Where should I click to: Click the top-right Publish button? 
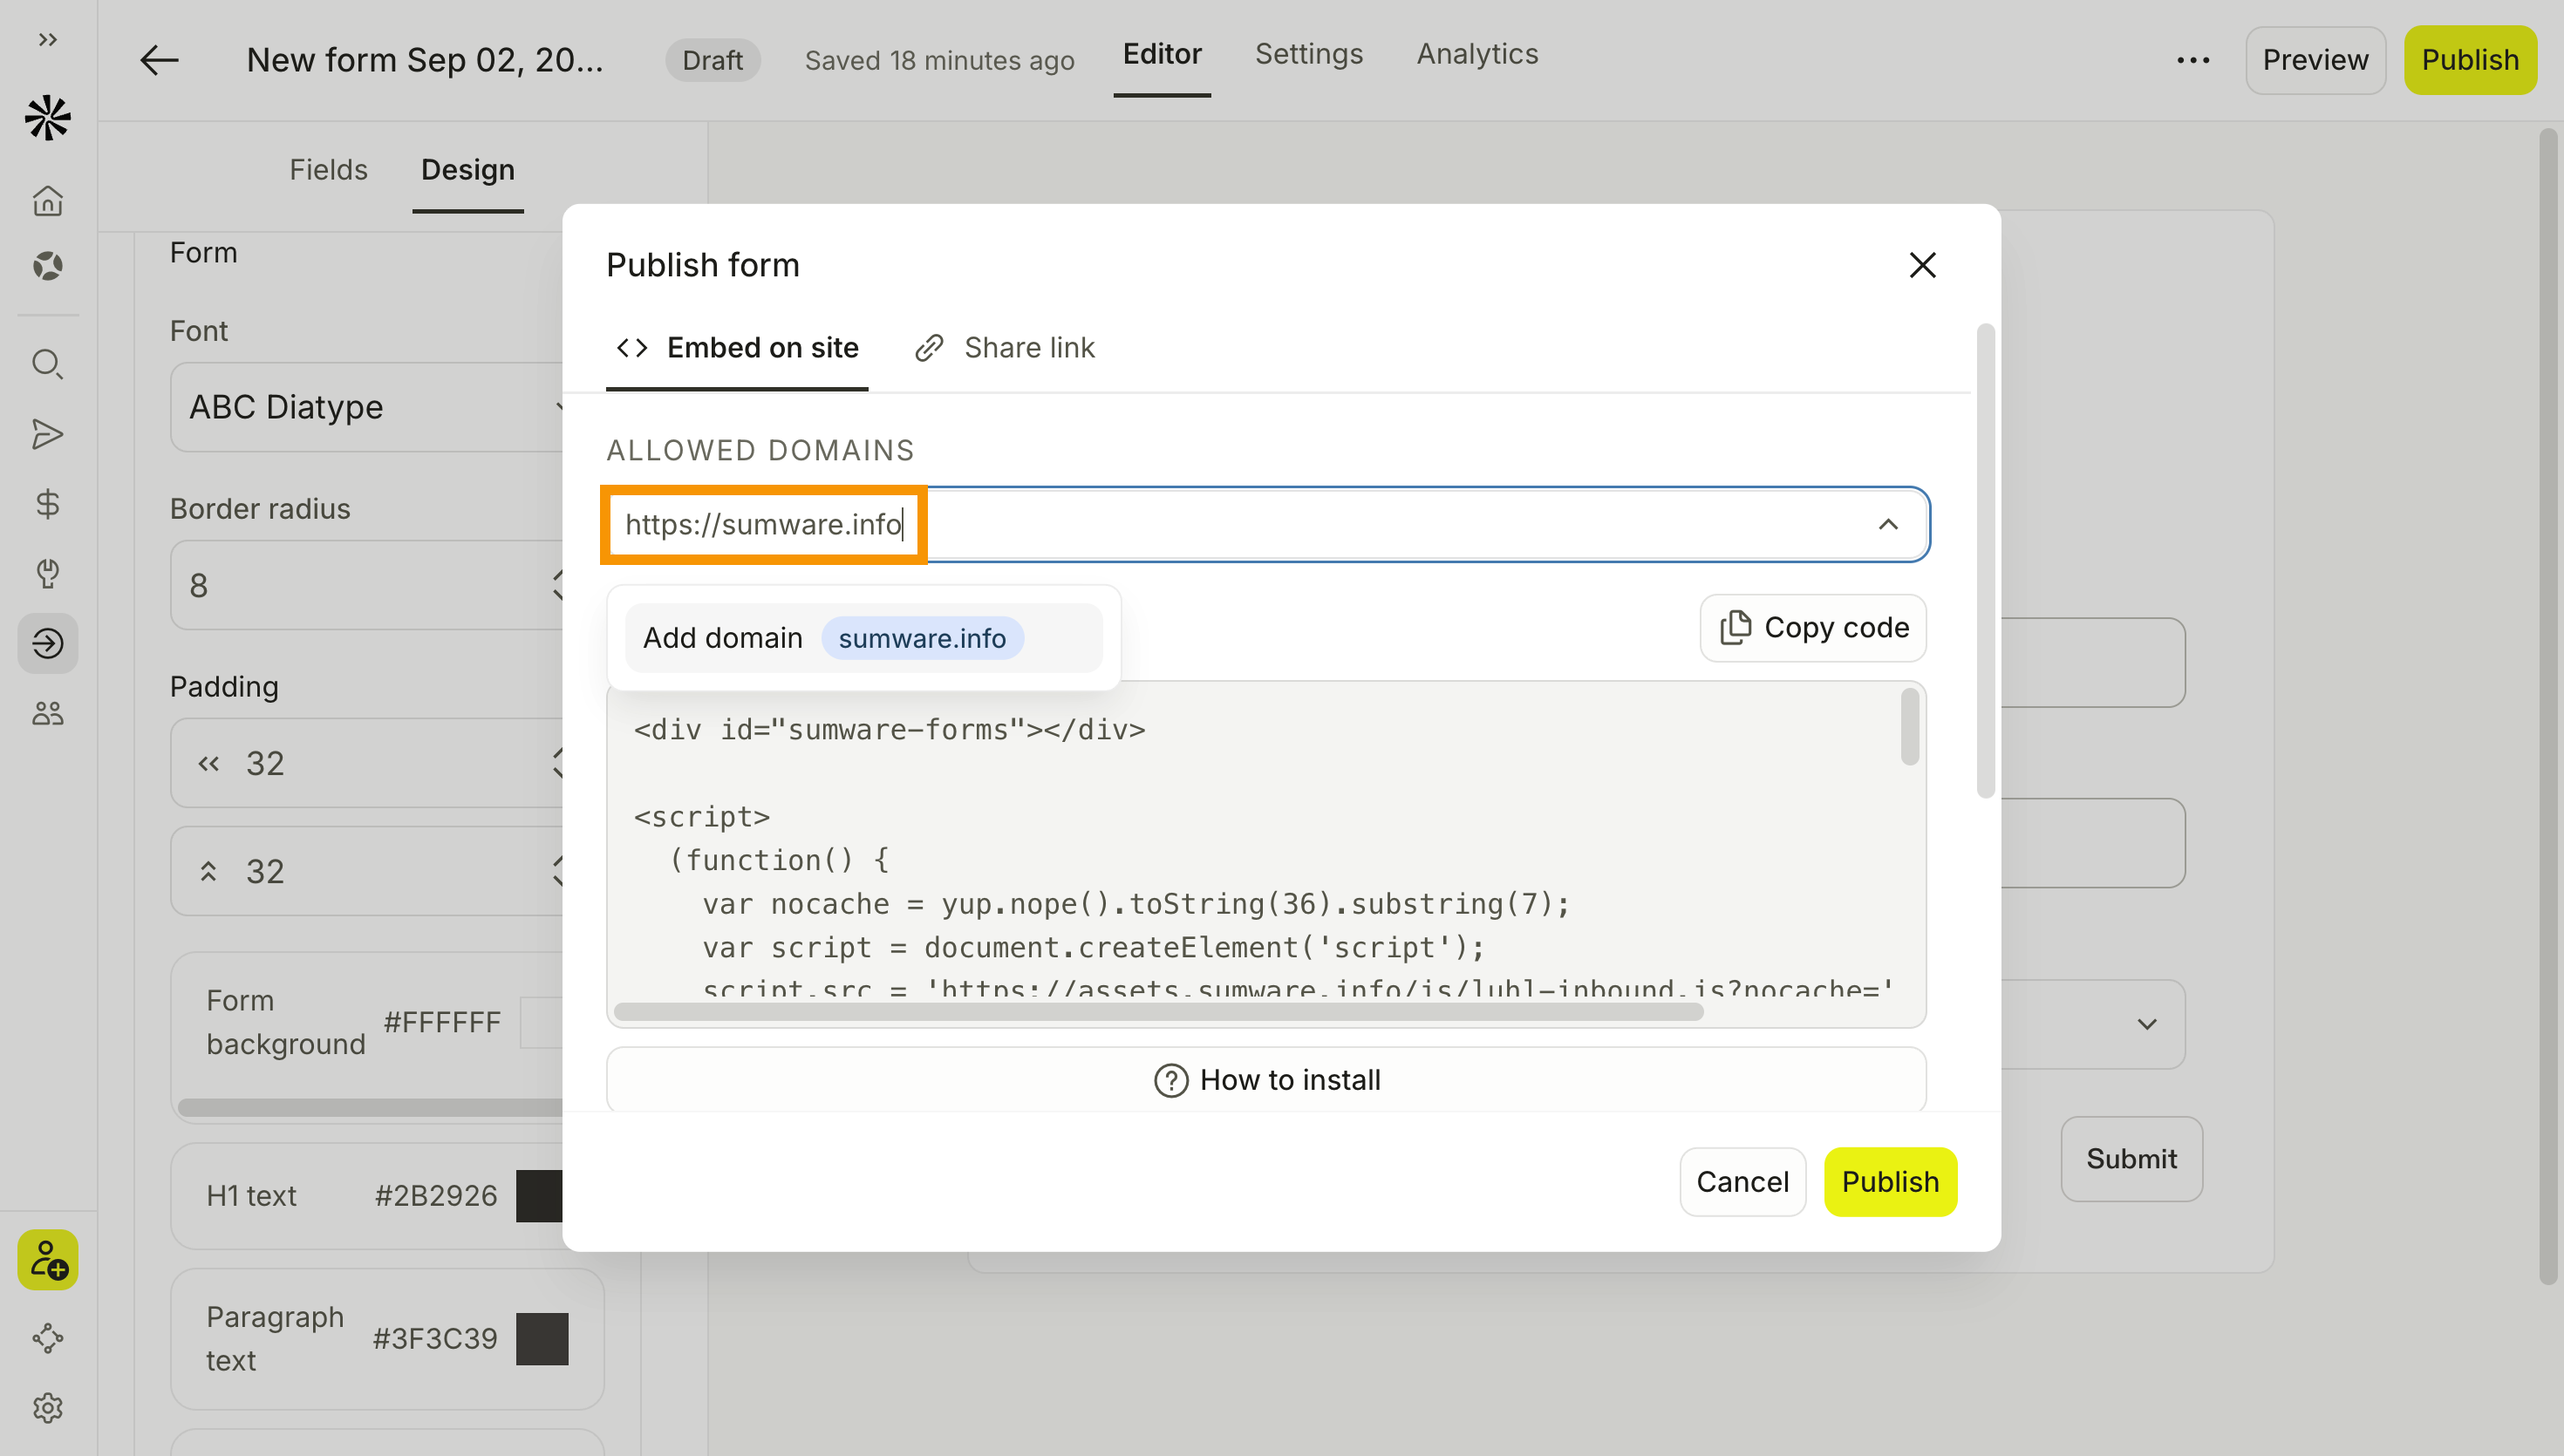coord(2470,60)
